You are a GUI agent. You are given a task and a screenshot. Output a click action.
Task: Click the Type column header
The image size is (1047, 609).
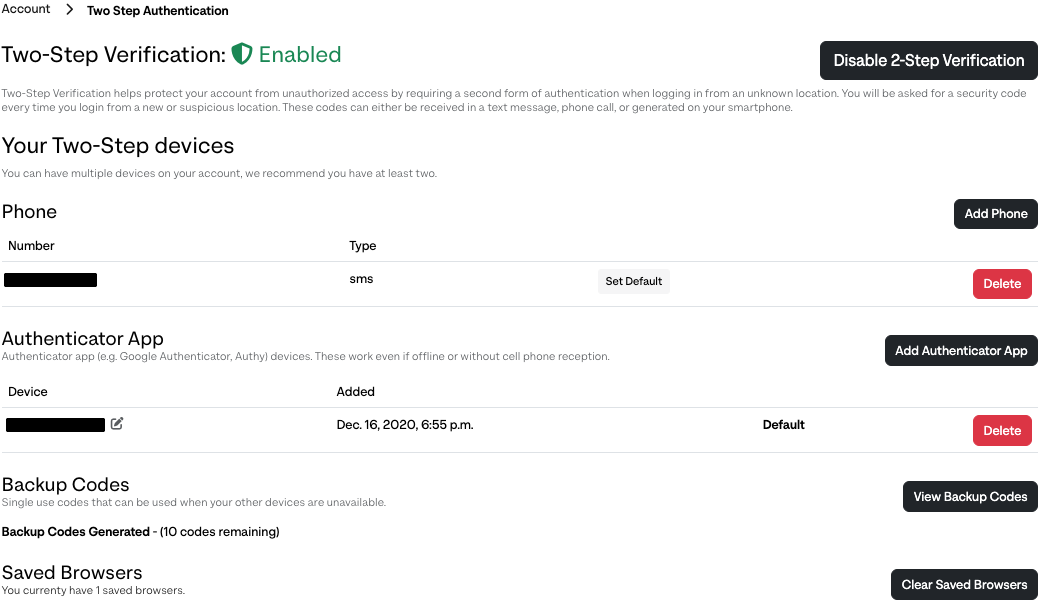[x=363, y=246]
